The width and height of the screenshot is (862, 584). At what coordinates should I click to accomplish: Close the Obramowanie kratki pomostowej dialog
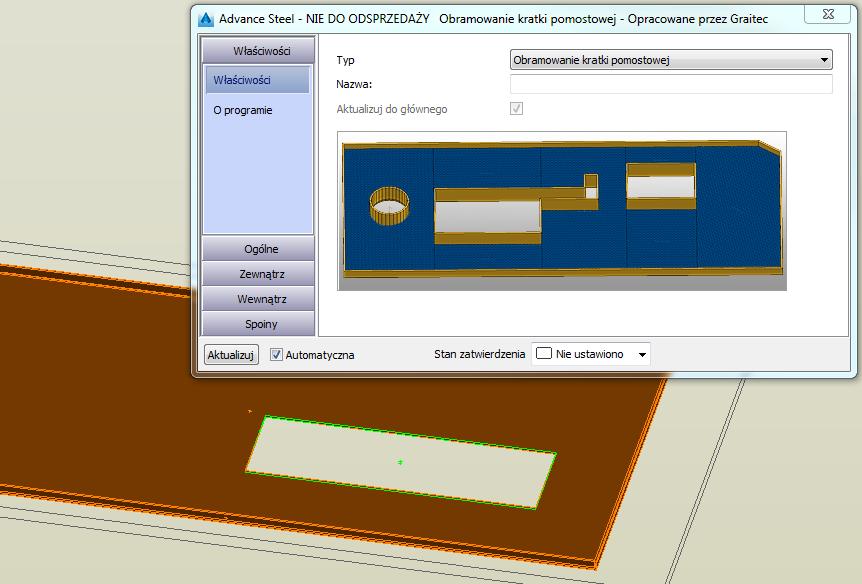click(x=828, y=14)
